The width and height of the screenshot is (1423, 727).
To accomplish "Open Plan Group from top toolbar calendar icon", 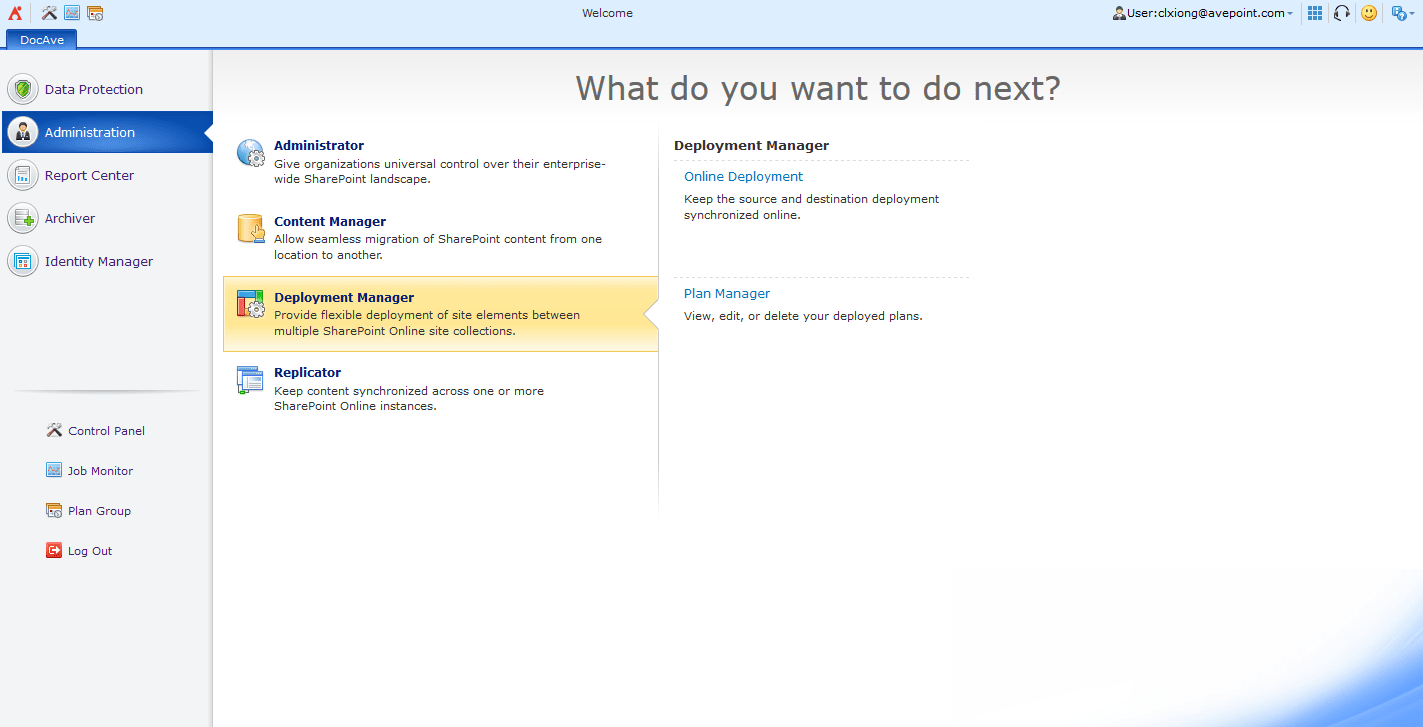I will click(95, 13).
